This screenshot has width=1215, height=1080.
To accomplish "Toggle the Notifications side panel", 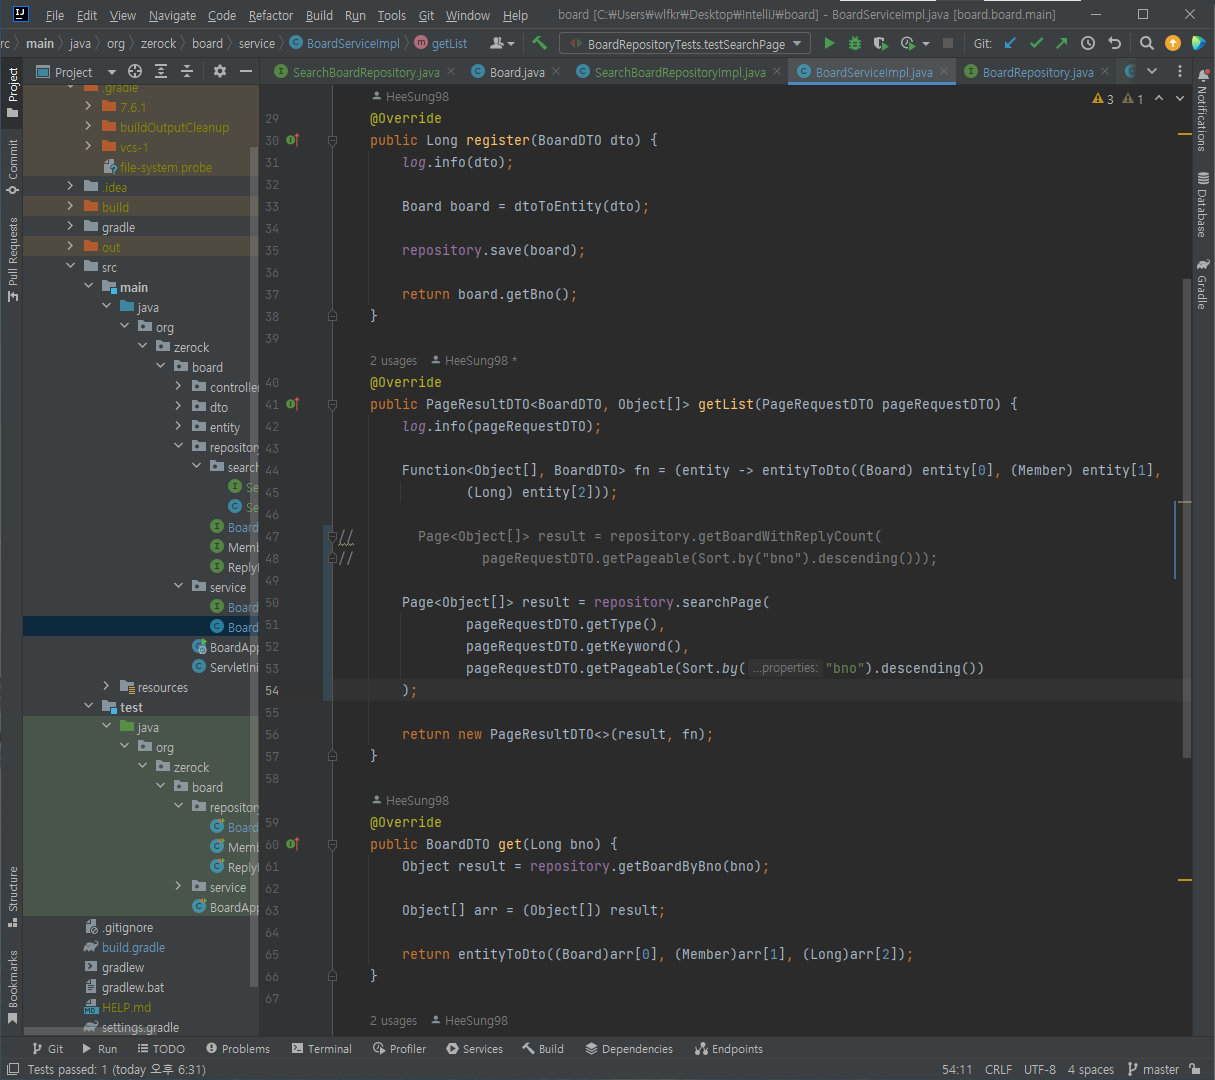I will [1203, 110].
